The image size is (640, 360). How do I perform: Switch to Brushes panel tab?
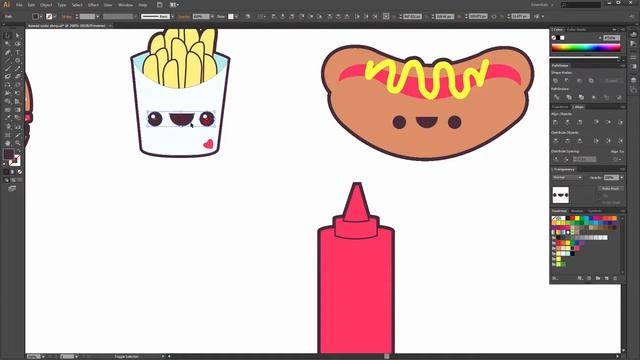[x=577, y=211]
